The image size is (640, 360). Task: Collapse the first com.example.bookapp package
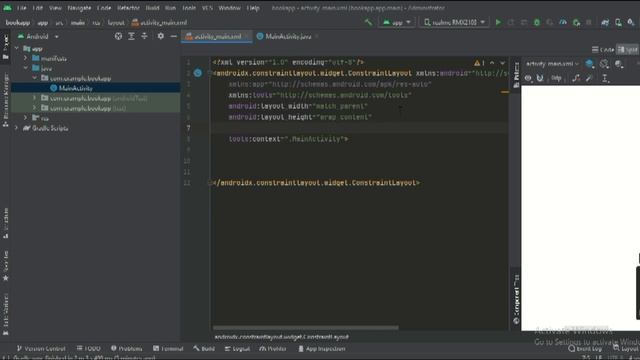point(35,78)
